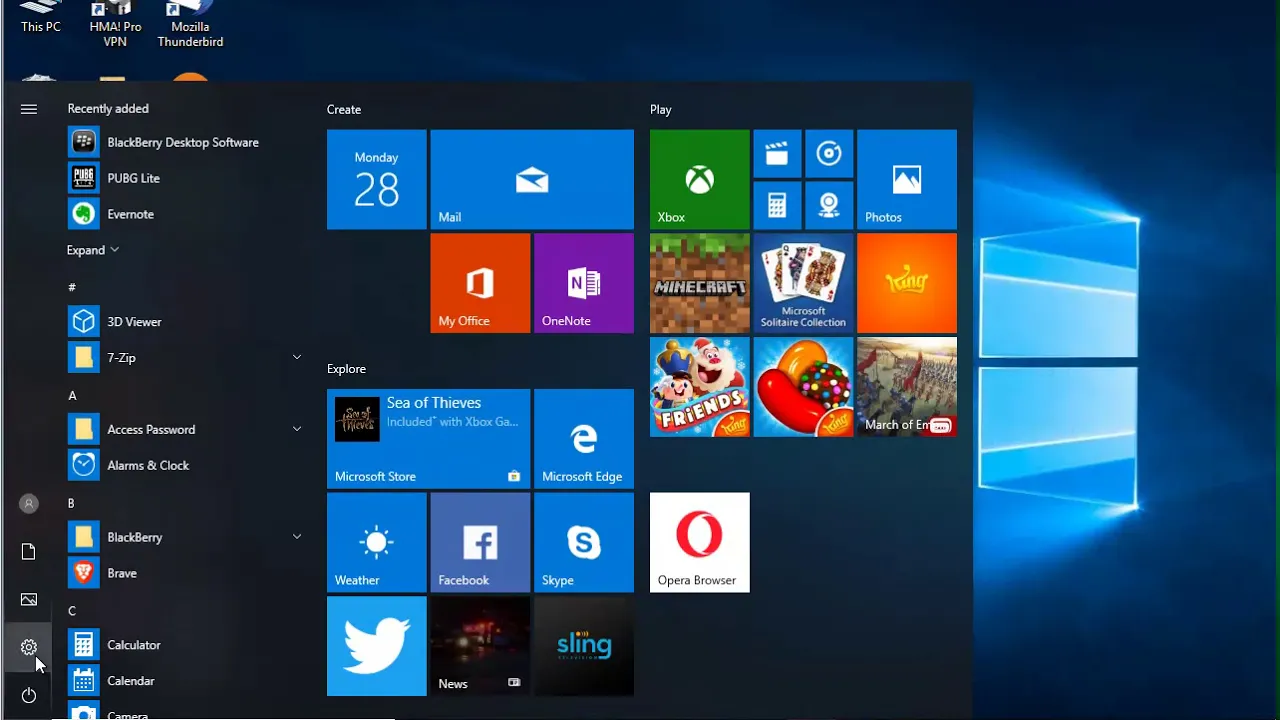Launch the Microsoft Edge tile
This screenshot has width=1280, height=720.
(x=584, y=439)
